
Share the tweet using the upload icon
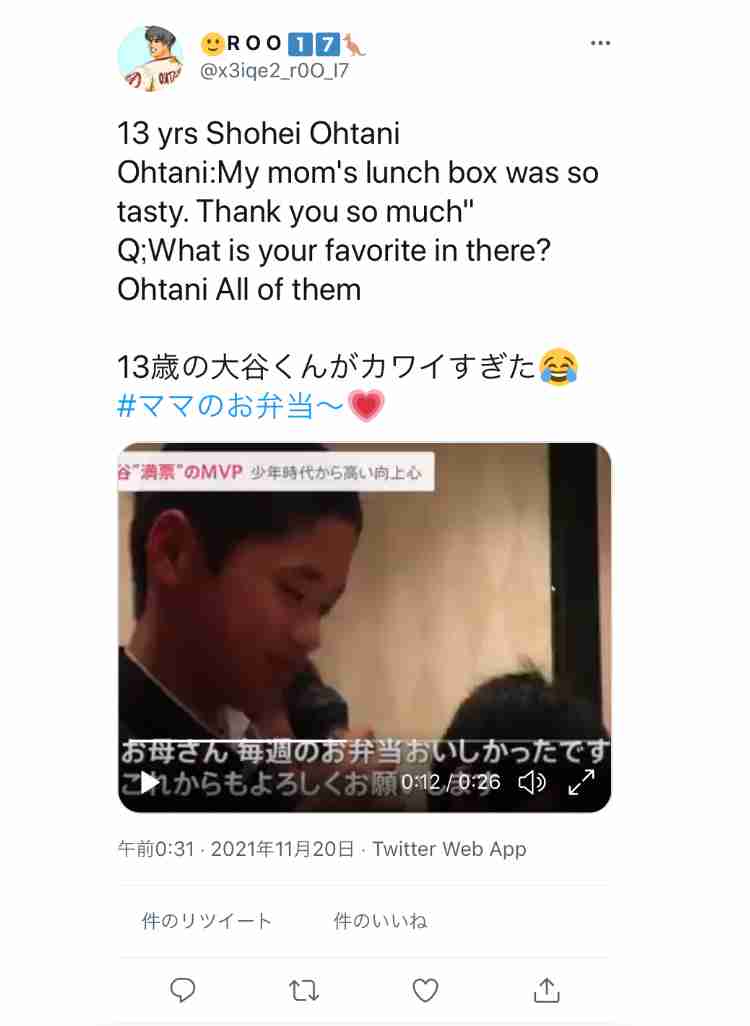(x=546, y=990)
